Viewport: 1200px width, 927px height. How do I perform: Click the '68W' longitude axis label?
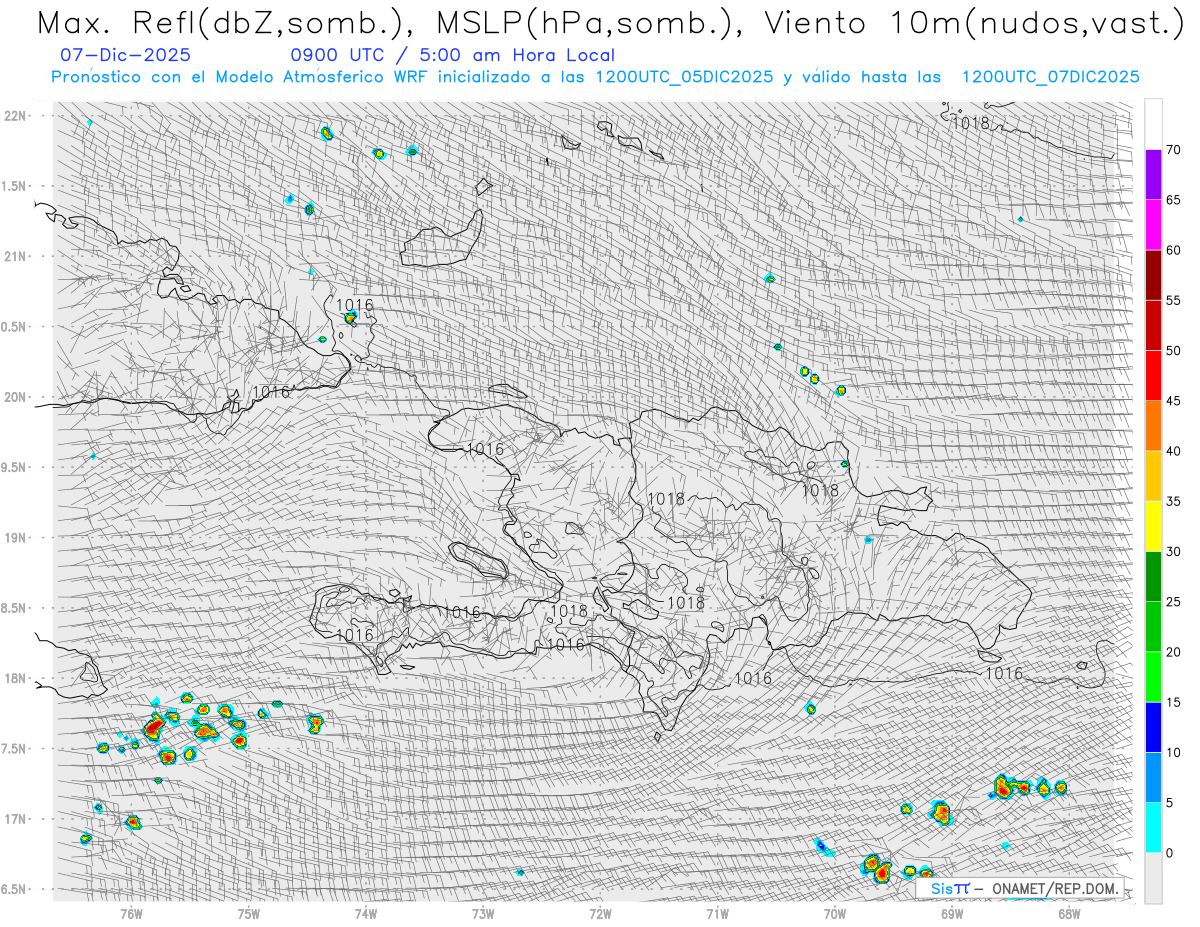[1068, 912]
